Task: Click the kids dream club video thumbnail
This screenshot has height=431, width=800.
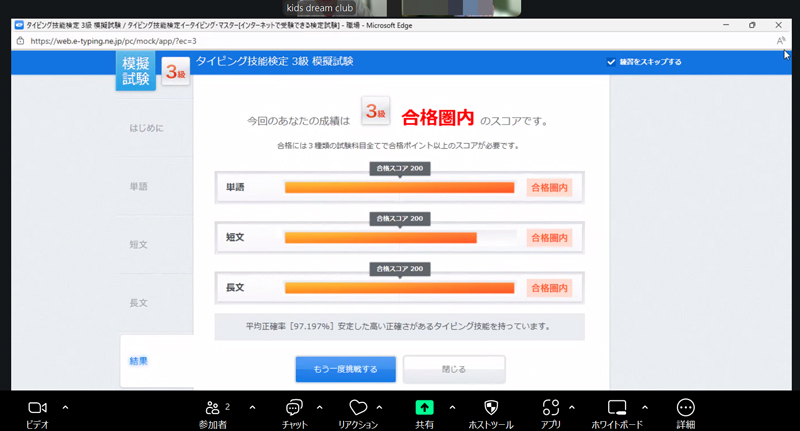Action: click(x=335, y=8)
